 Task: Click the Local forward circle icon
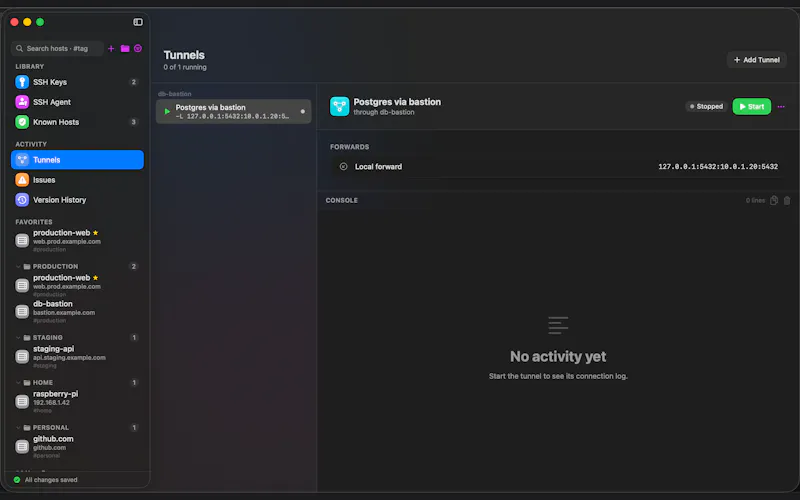click(343, 166)
